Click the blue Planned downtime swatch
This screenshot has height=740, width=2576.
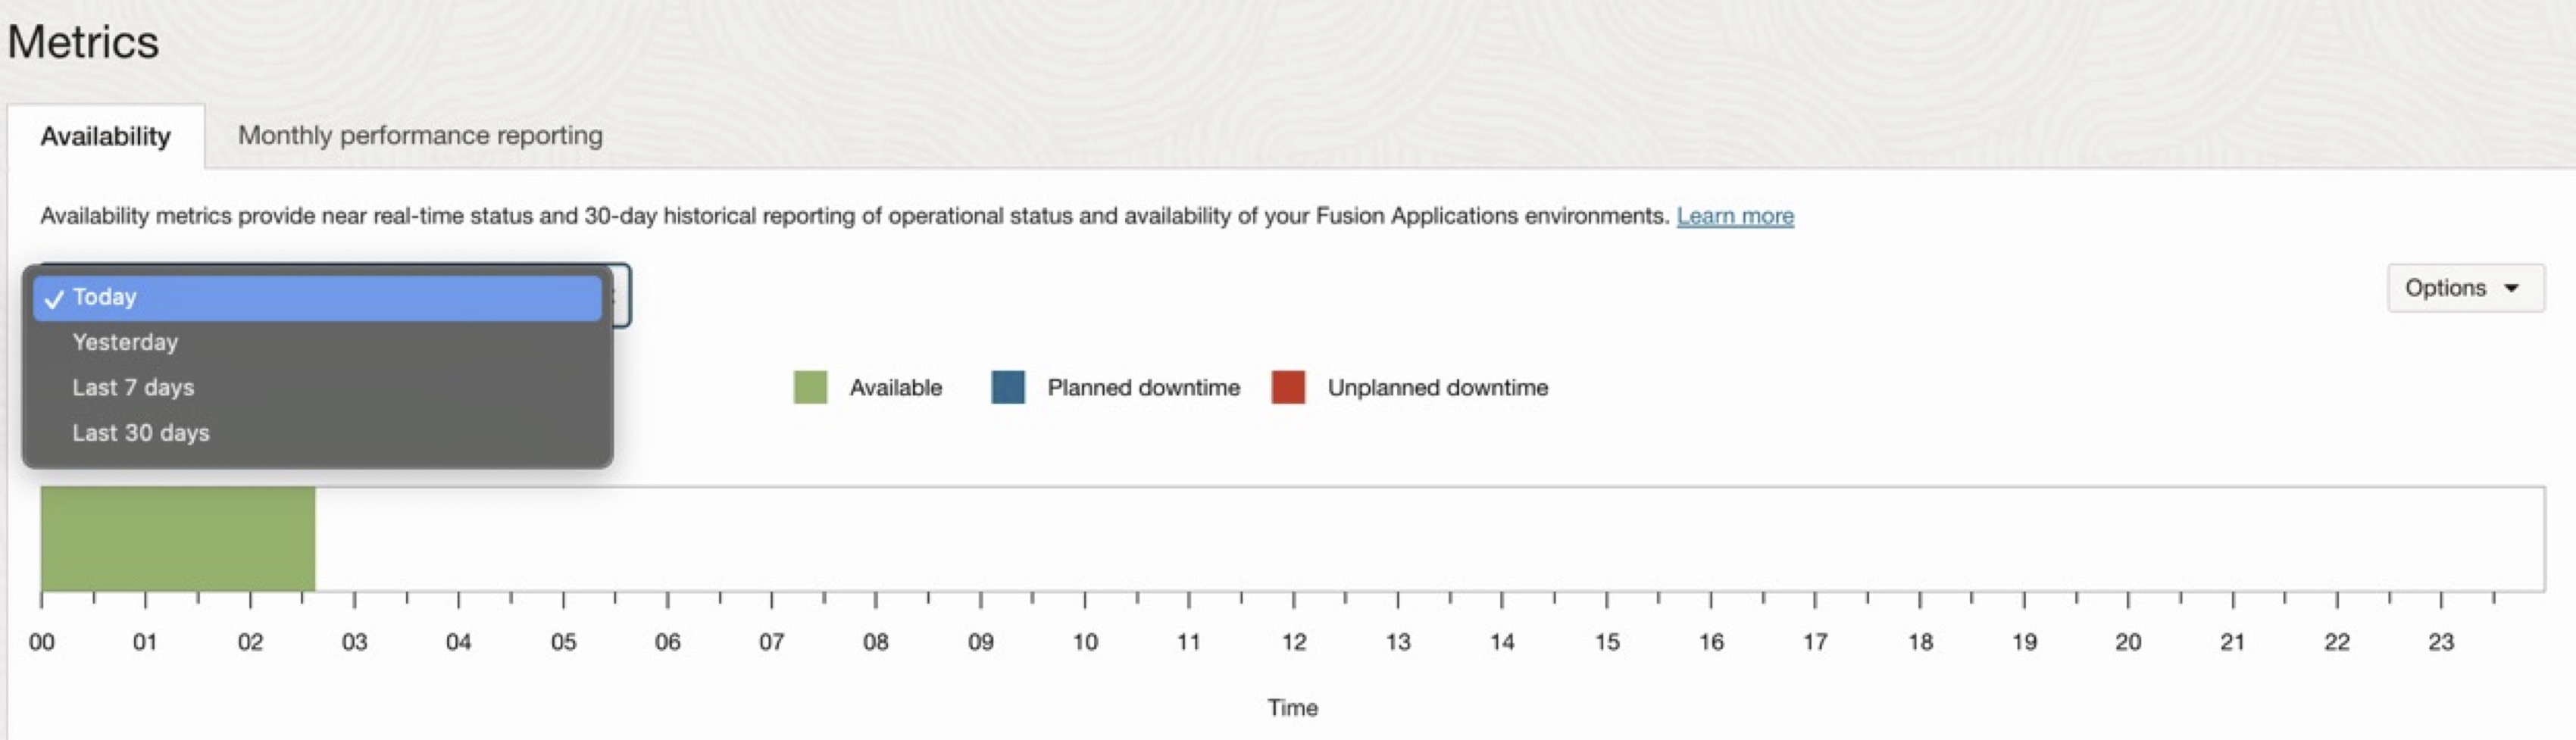[1007, 387]
